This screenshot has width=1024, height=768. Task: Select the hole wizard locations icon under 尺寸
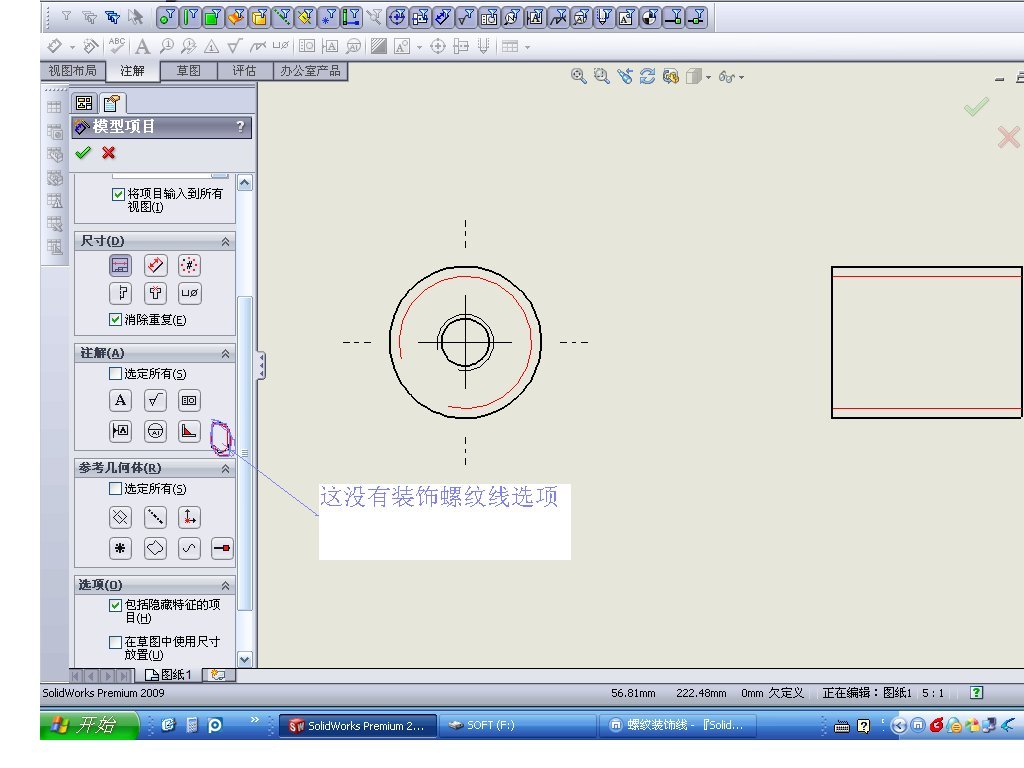coord(155,293)
